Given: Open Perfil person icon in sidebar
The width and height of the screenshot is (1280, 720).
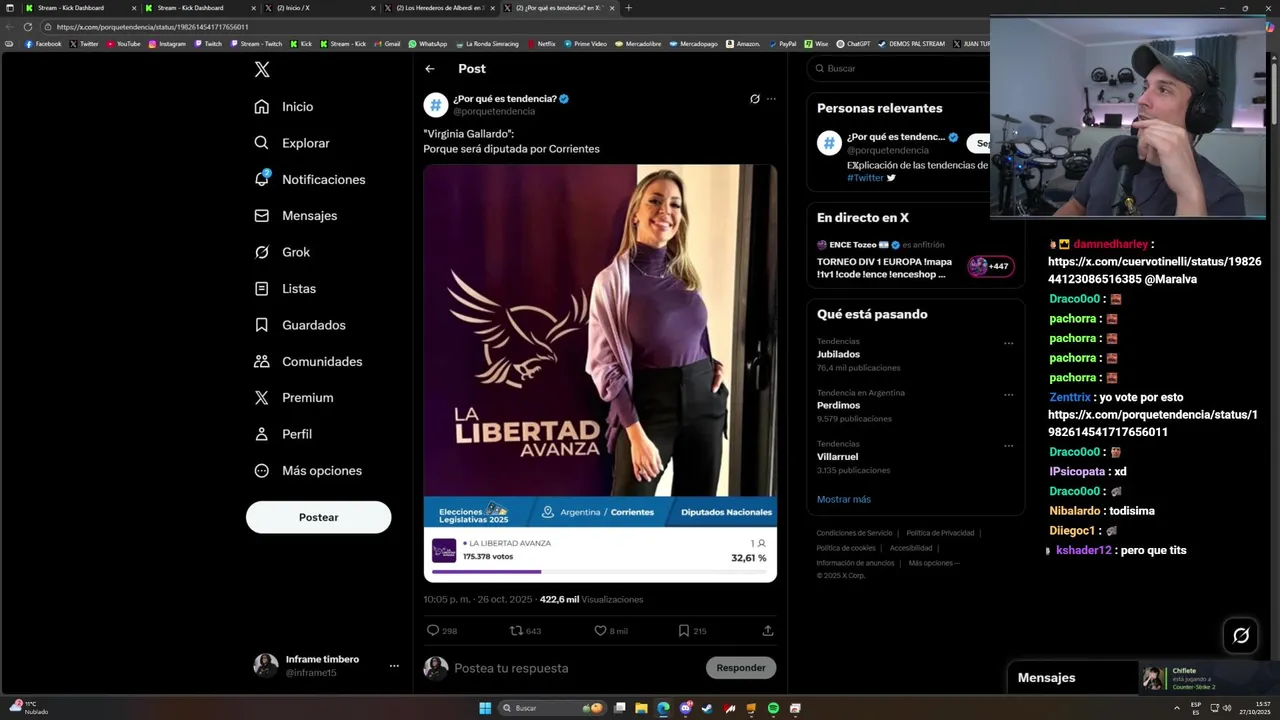Looking at the screenshot, I should tap(261, 434).
